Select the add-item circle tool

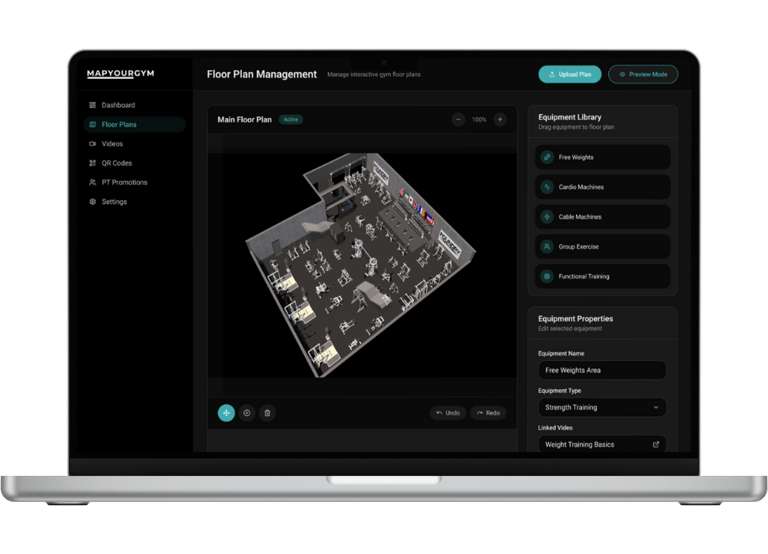tap(247, 413)
